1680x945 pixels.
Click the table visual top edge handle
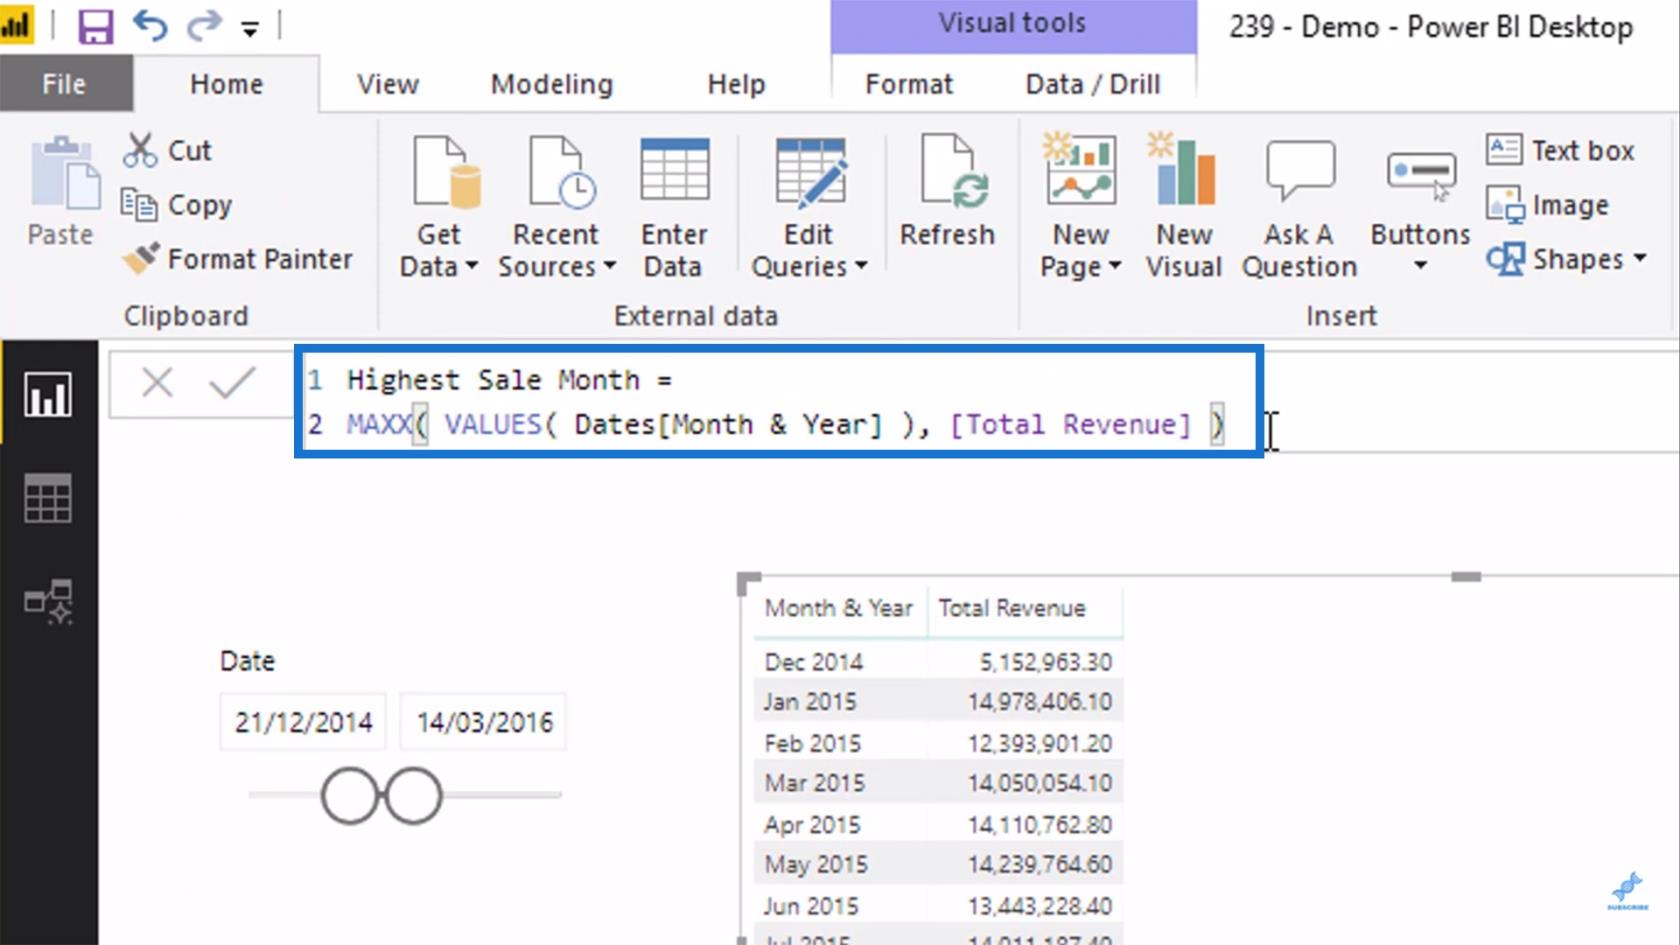coord(1466,577)
